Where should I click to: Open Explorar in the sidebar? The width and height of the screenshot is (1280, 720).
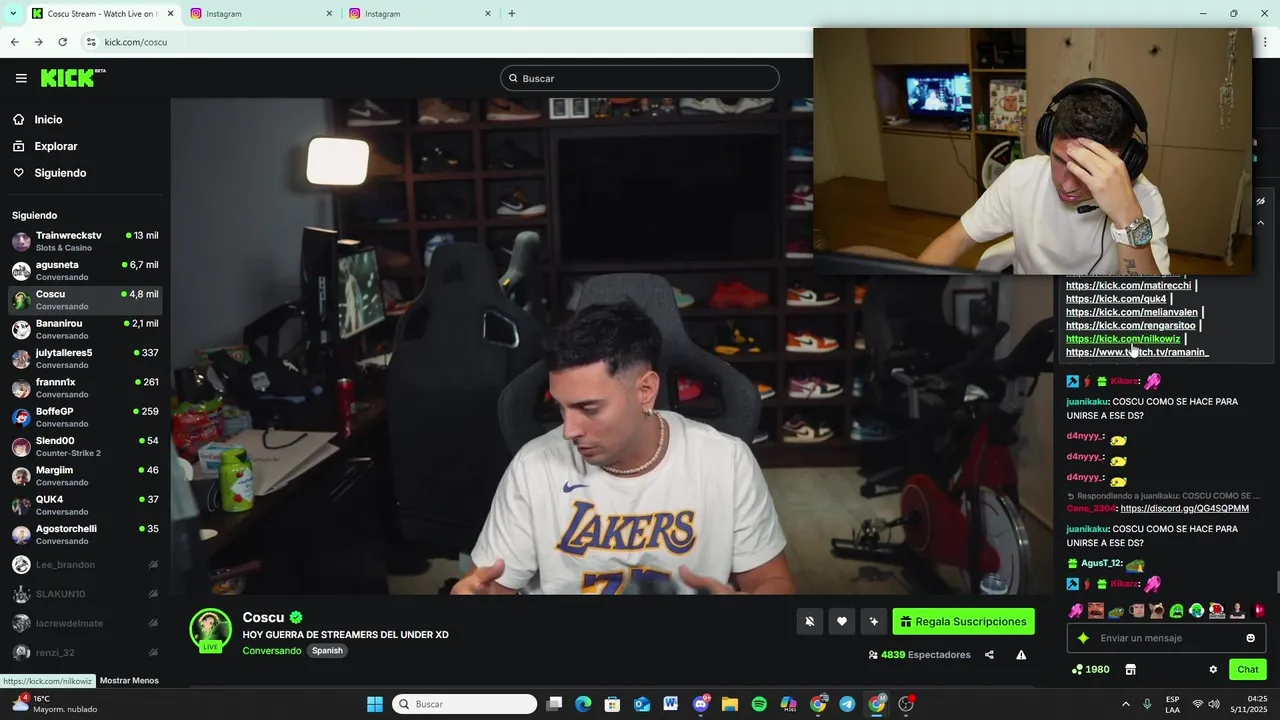click(55, 146)
